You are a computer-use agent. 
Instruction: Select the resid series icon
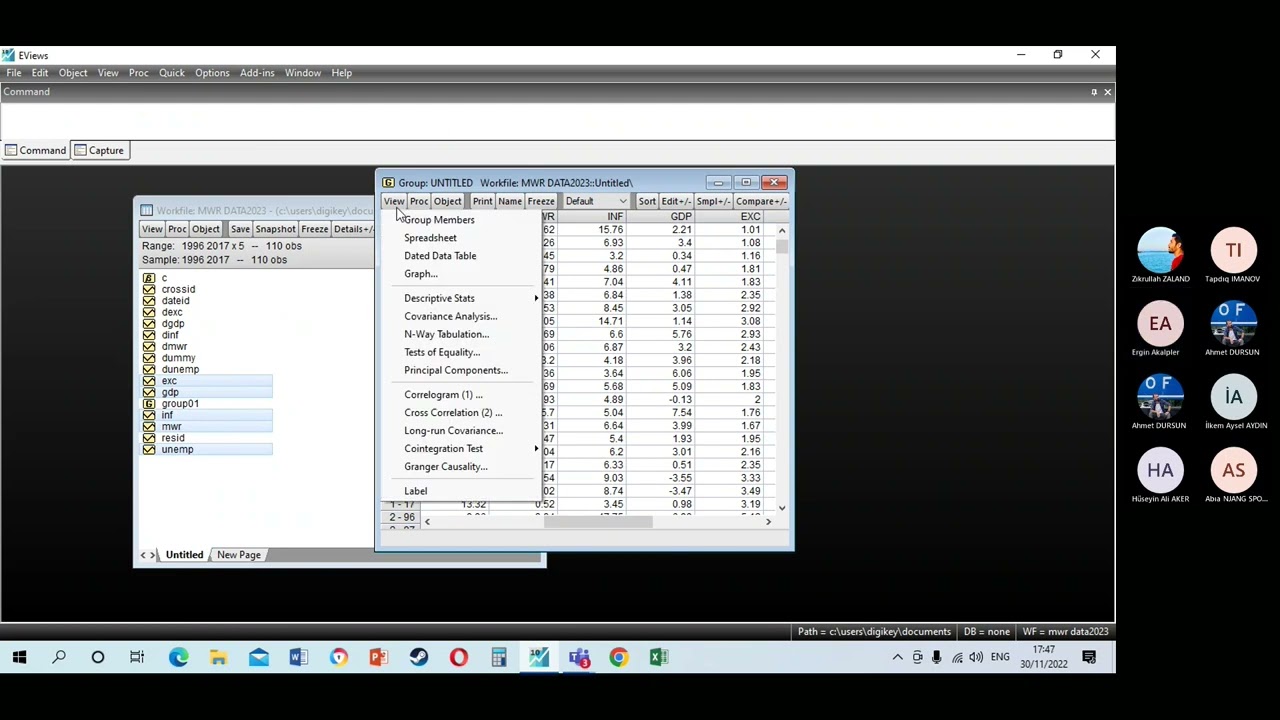point(149,438)
